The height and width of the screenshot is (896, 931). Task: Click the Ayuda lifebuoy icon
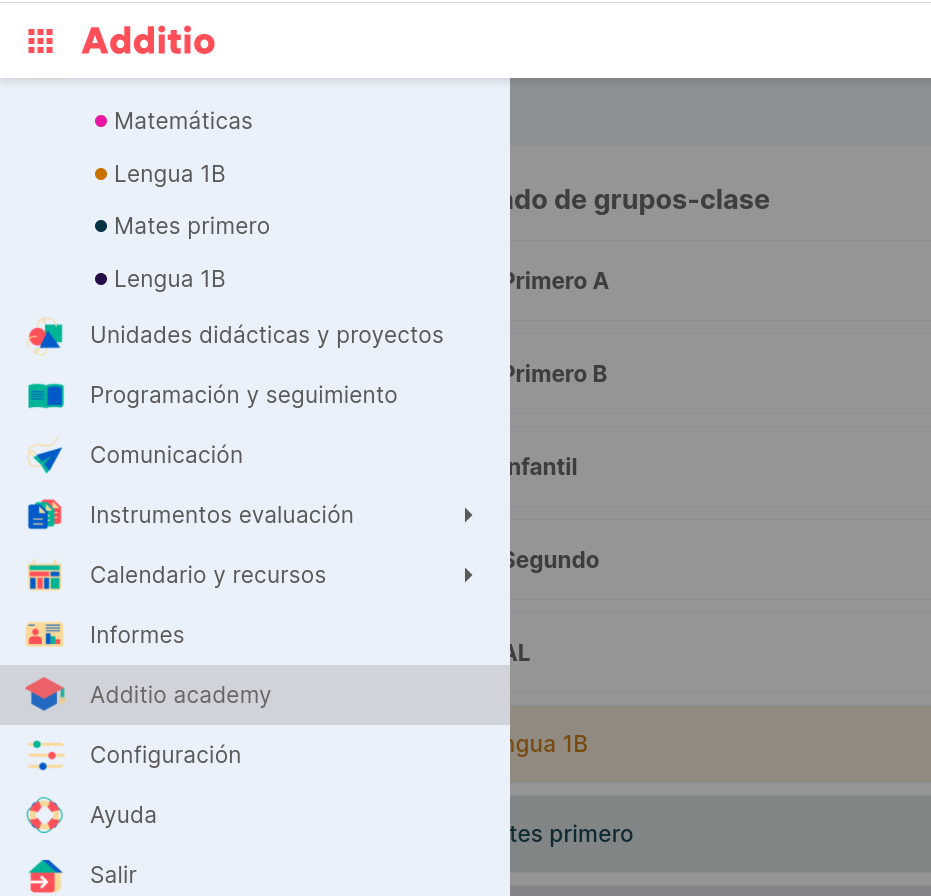tap(45, 815)
